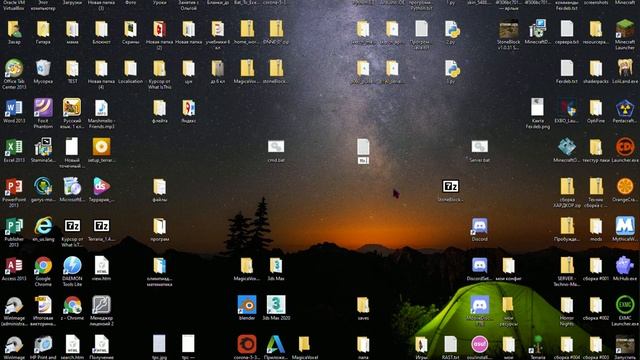Open the SERVER - Techno-Ma zip archive
Image resolution: width=640 pixels, height=360 pixels.
click(x=567, y=266)
